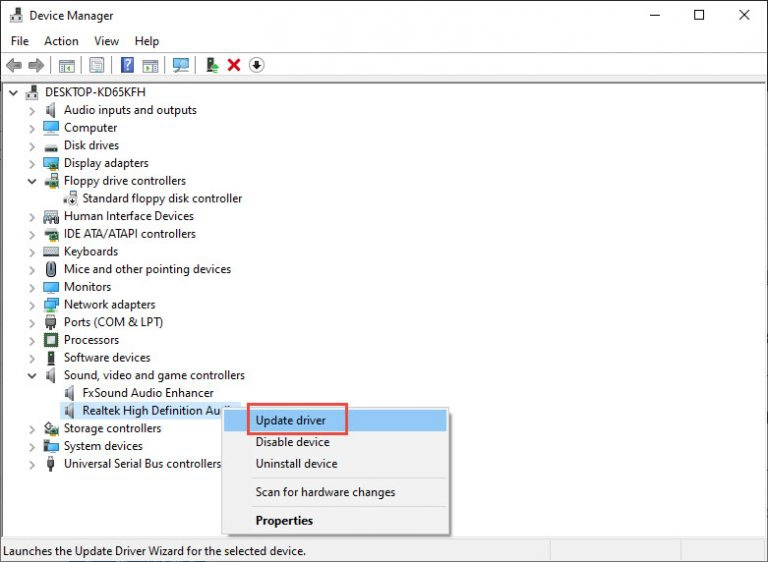Choose Uninstall device from context menu
The image size is (768, 562).
pos(335,464)
